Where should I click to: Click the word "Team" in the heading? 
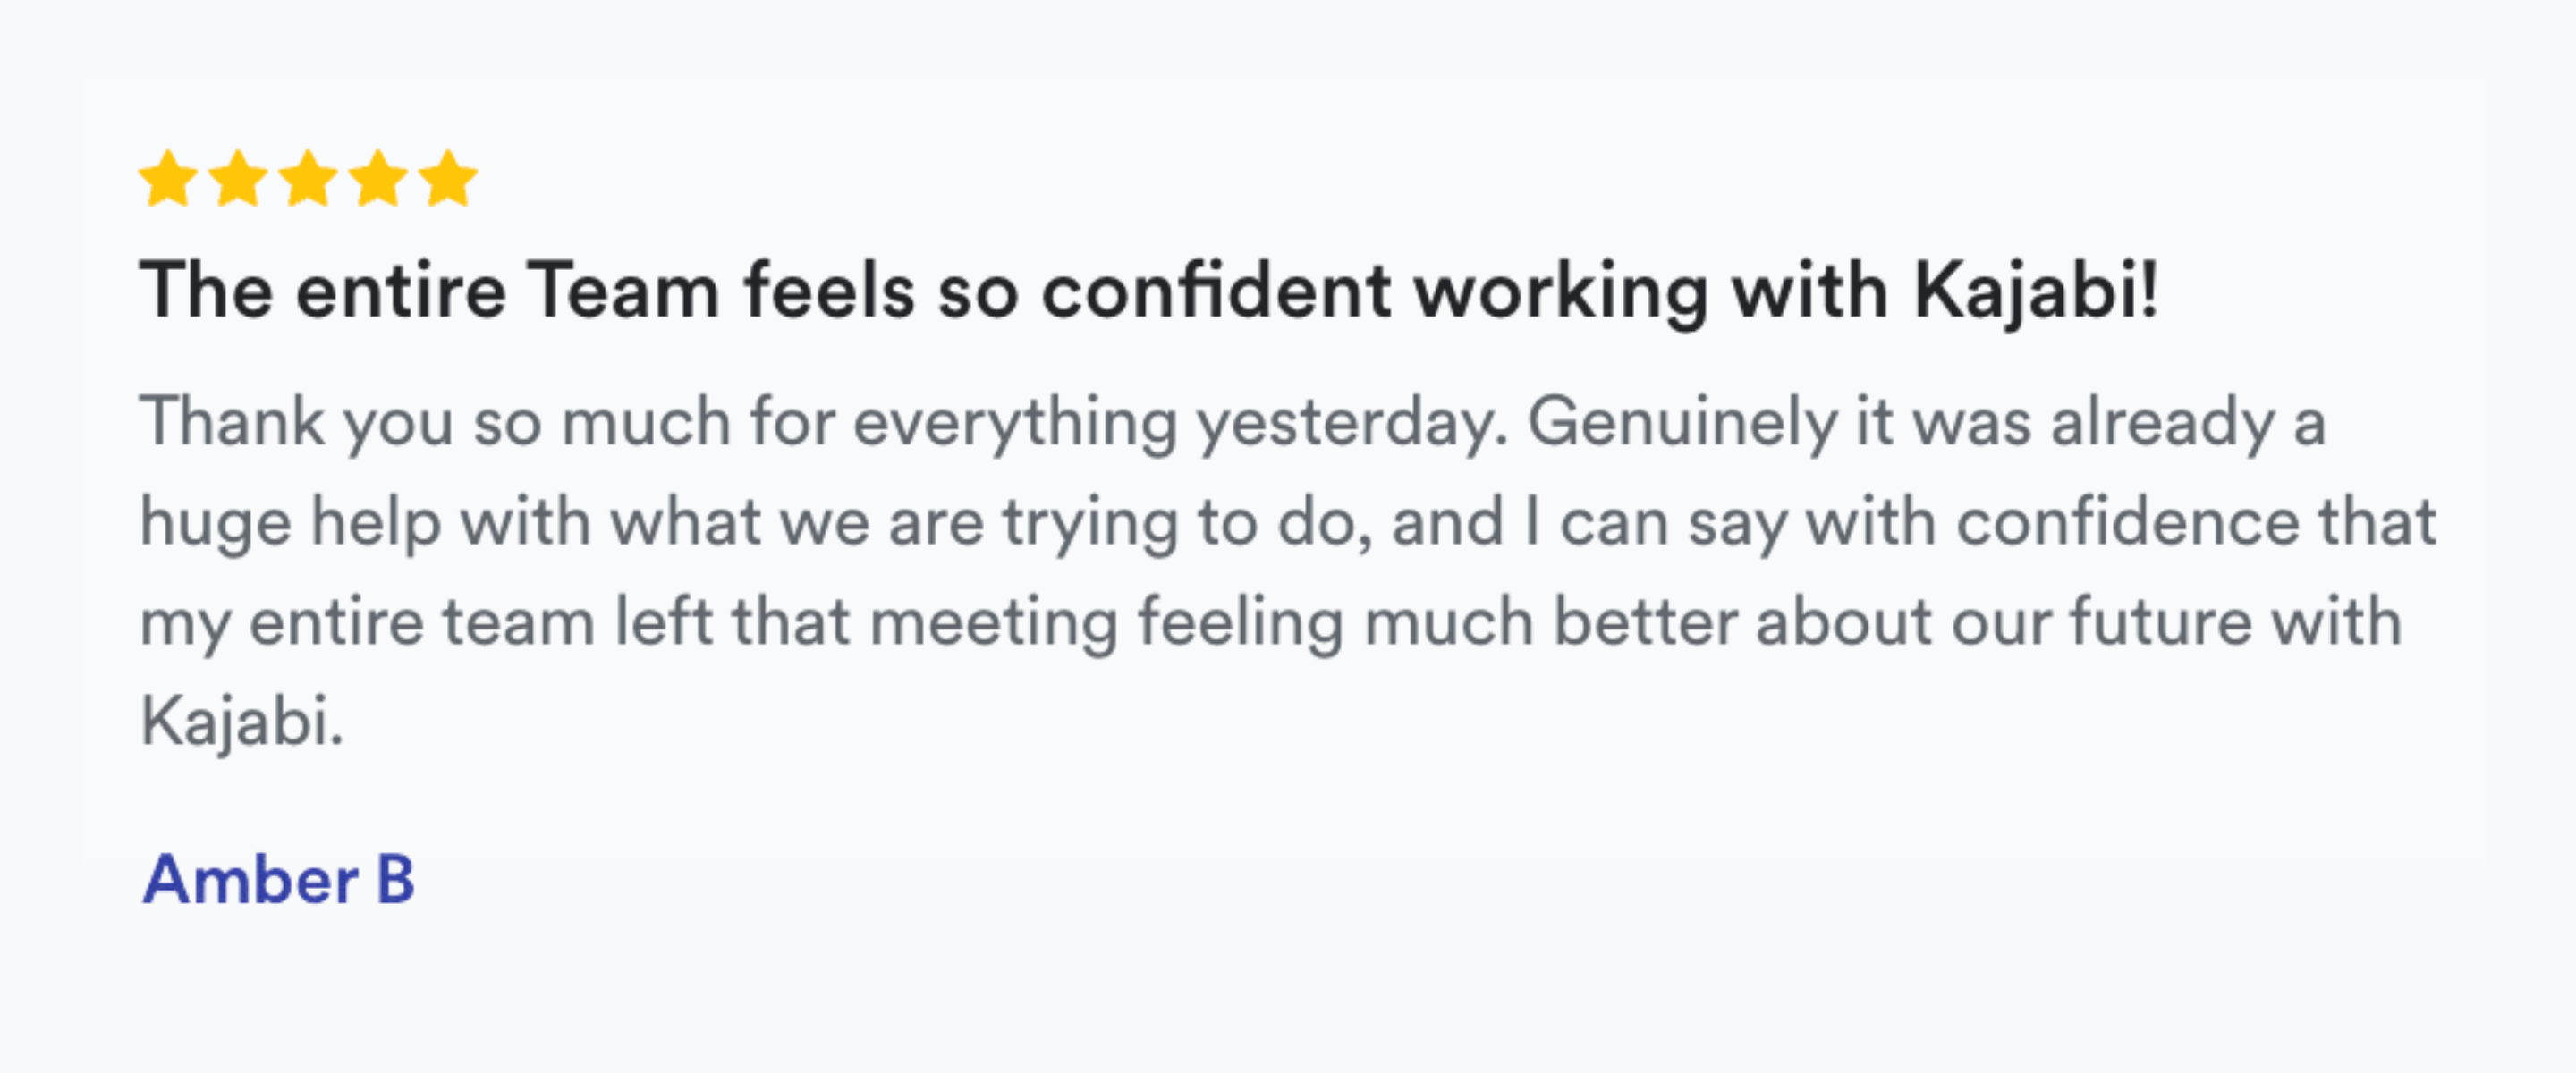[622, 291]
